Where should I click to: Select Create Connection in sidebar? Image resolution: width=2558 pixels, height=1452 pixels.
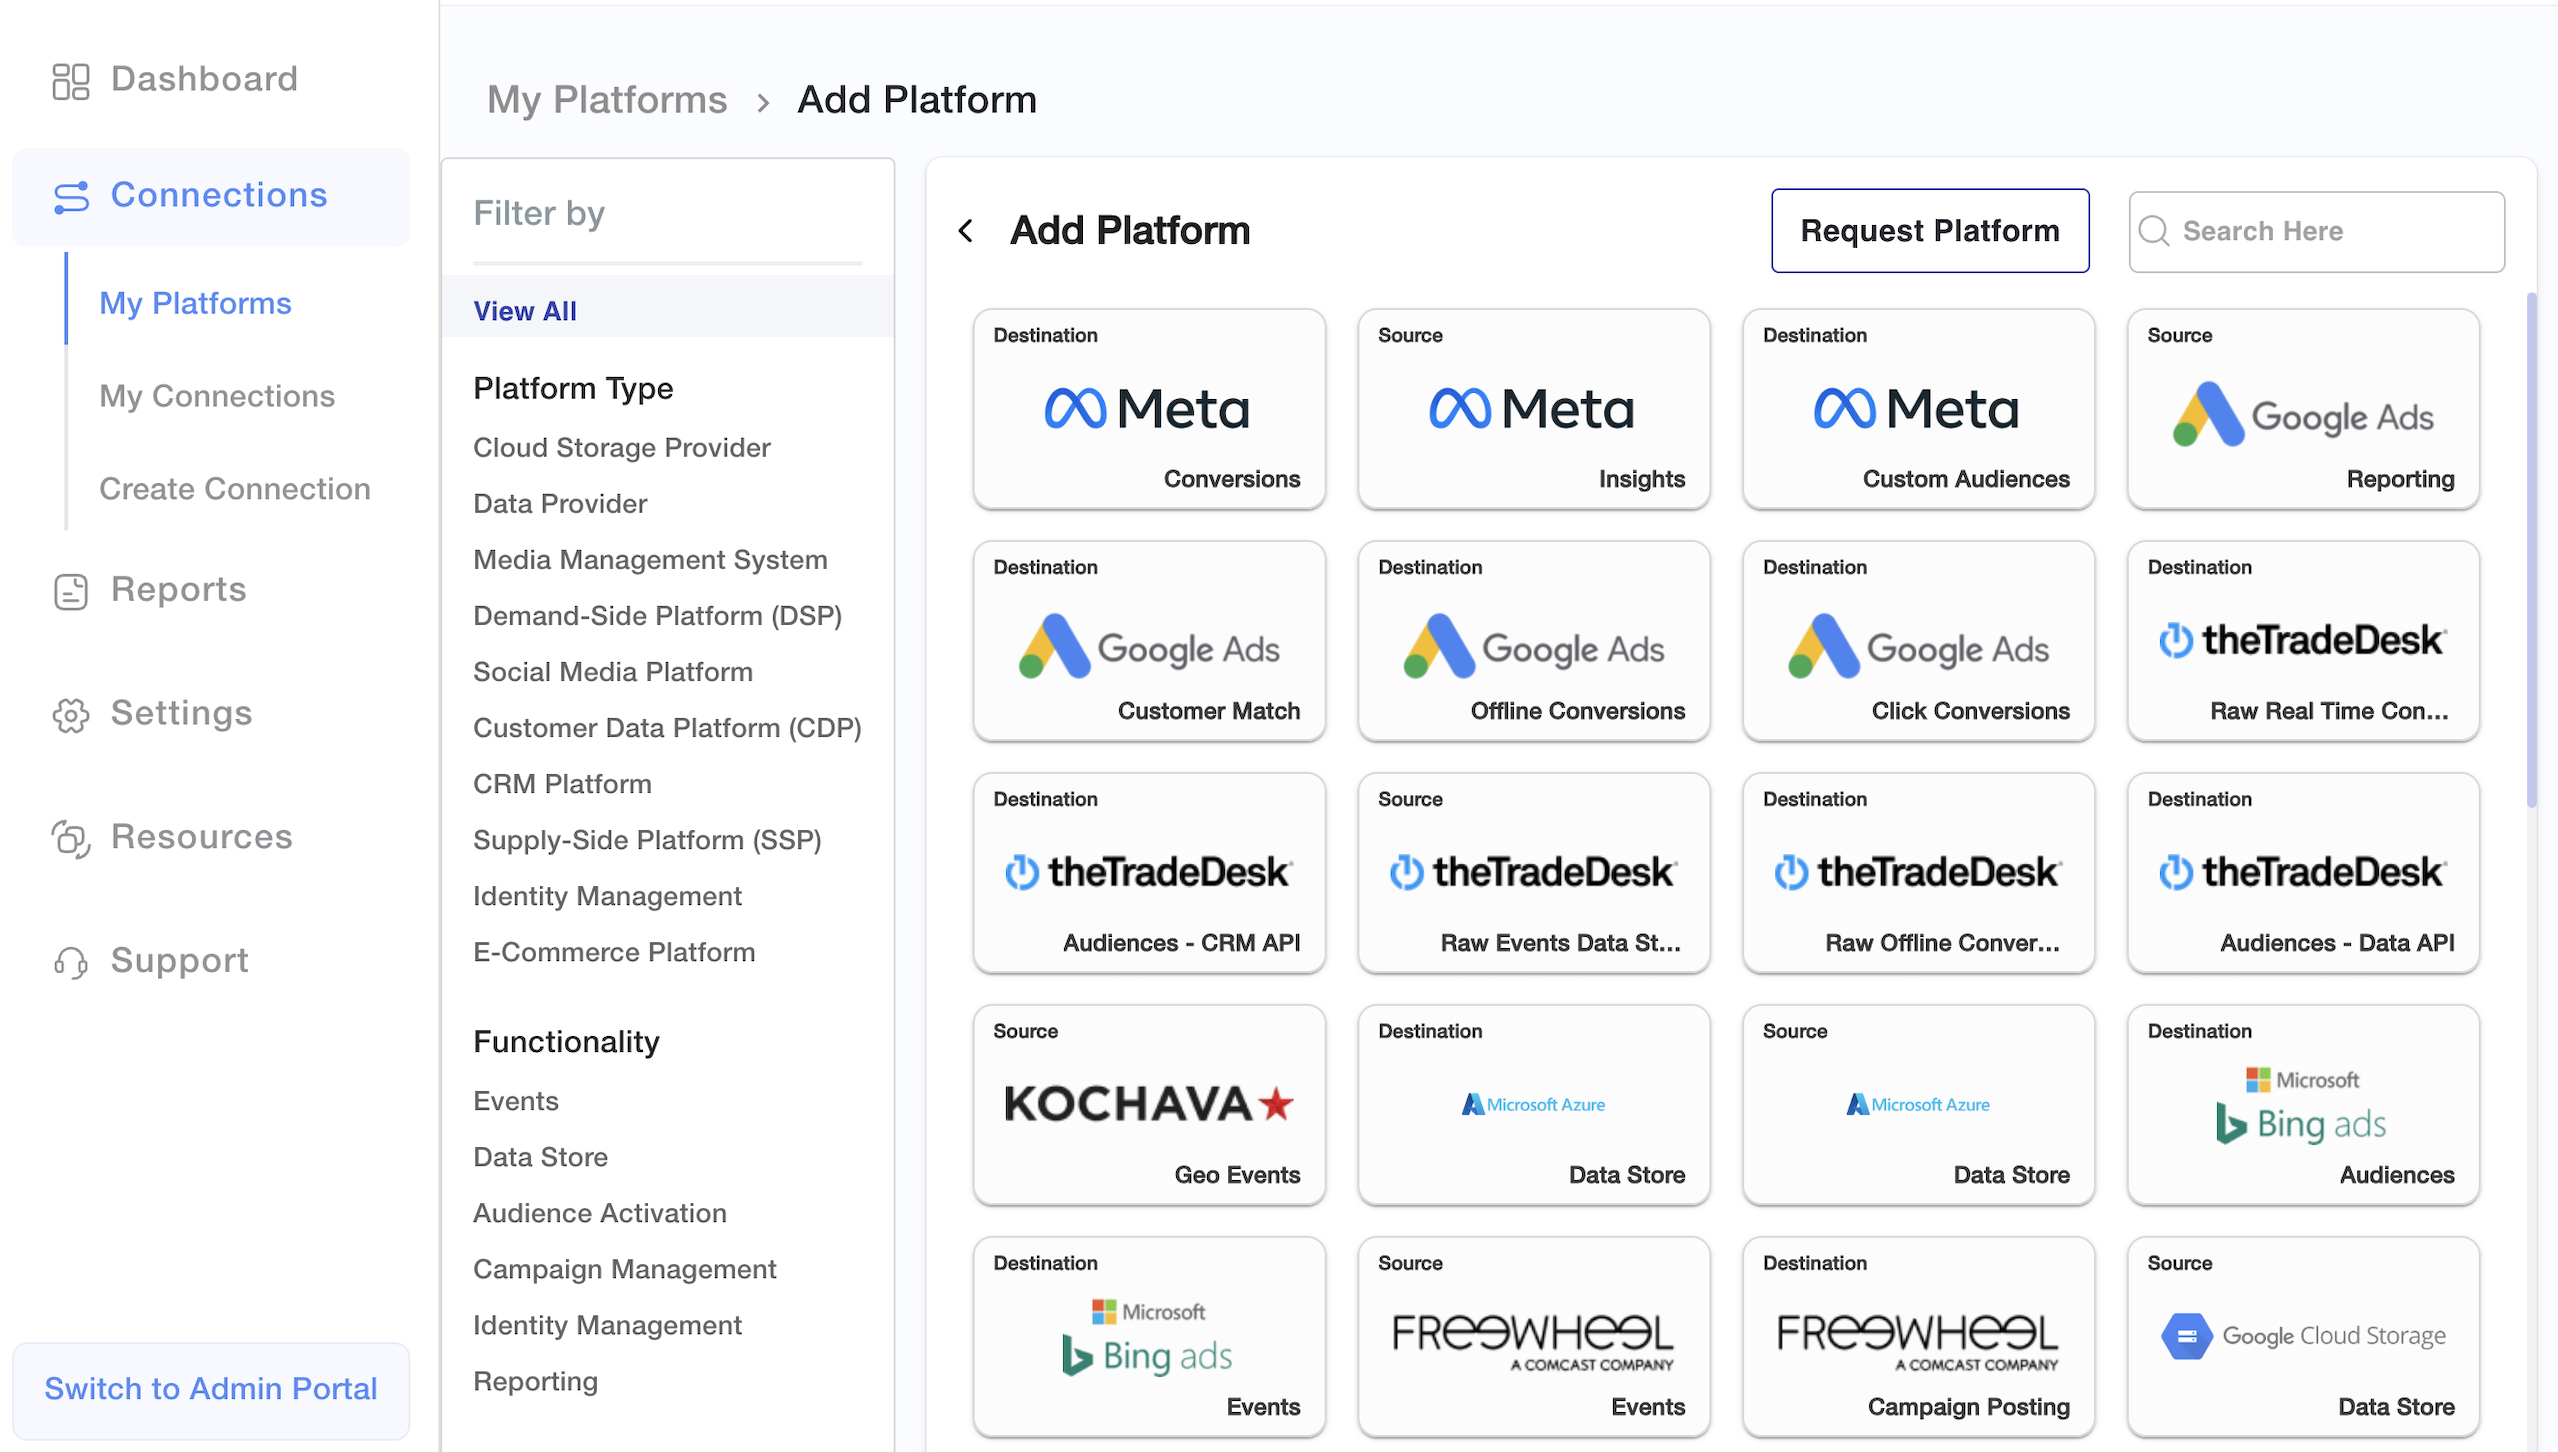[x=234, y=489]
